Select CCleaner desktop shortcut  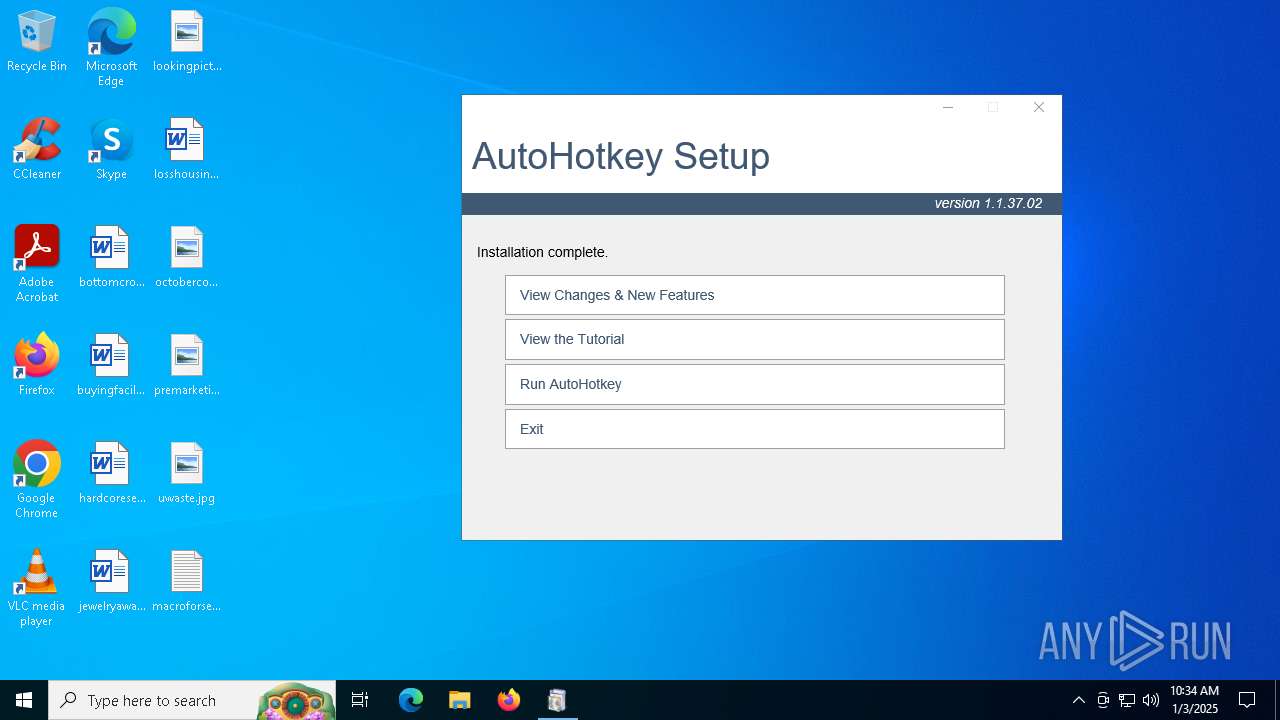(x=37, y=150)
